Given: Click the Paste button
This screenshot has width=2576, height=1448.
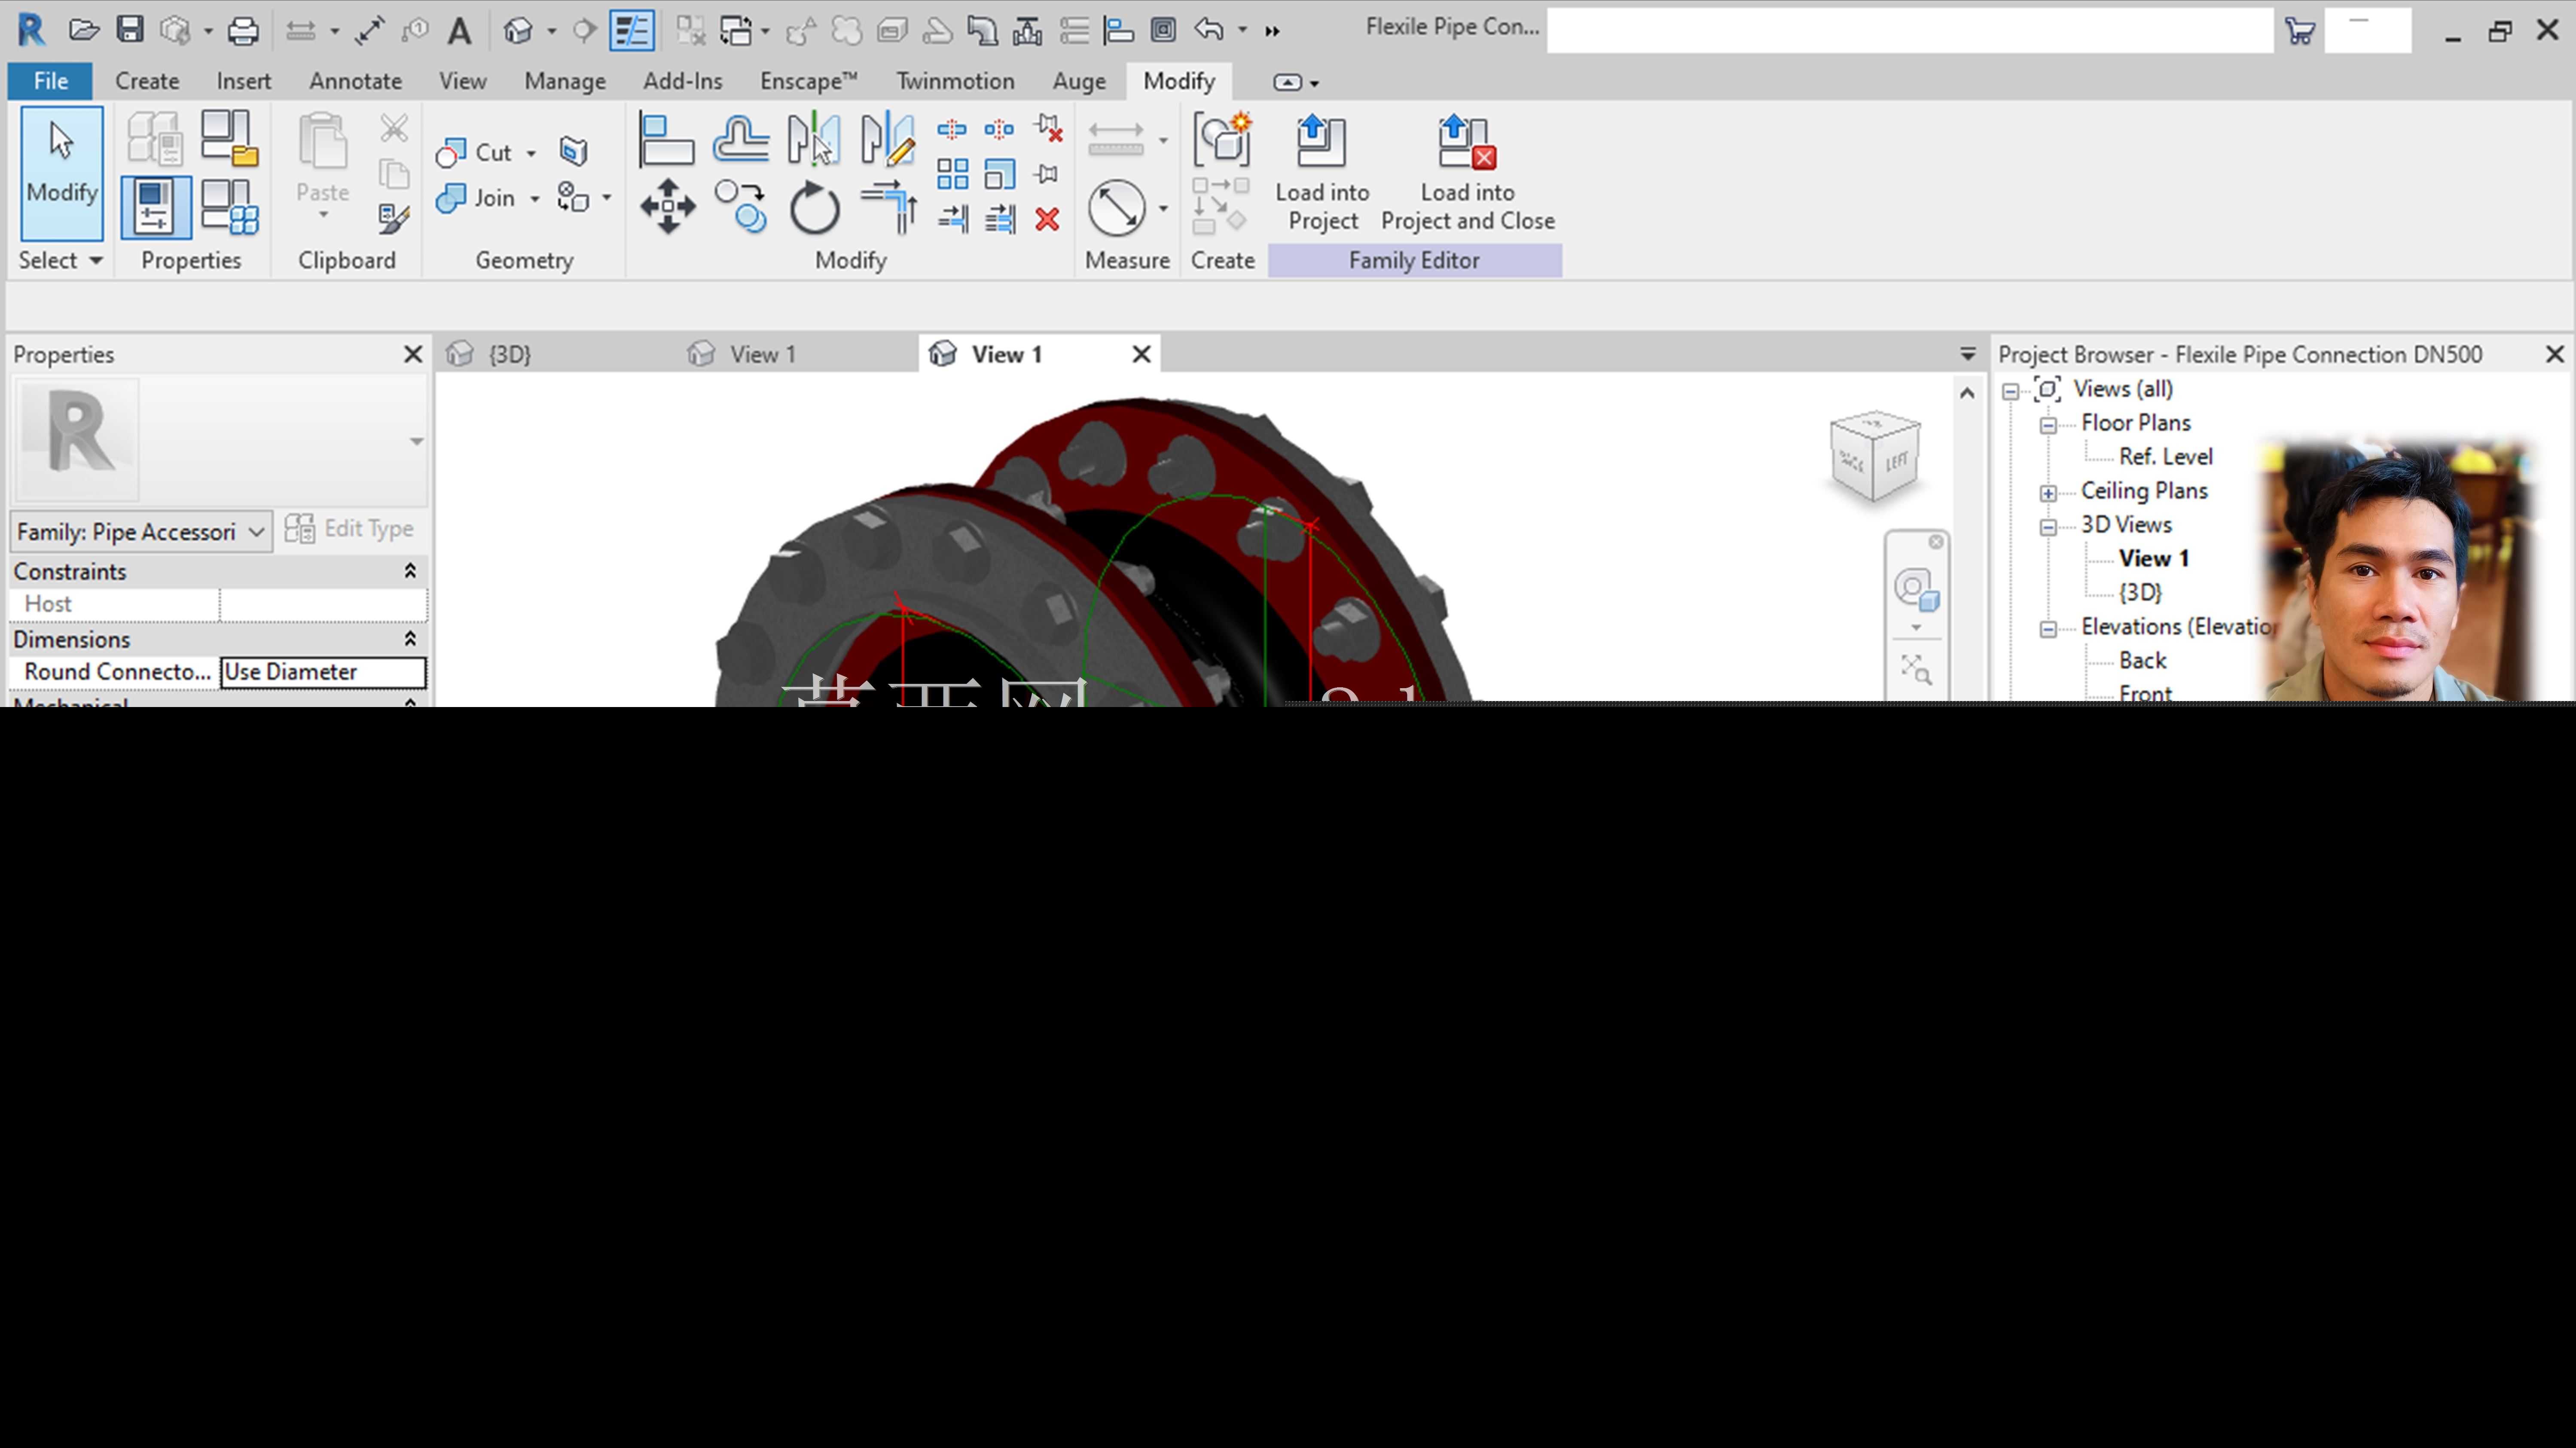Looking at the screenshot, I should click(322, 165).
